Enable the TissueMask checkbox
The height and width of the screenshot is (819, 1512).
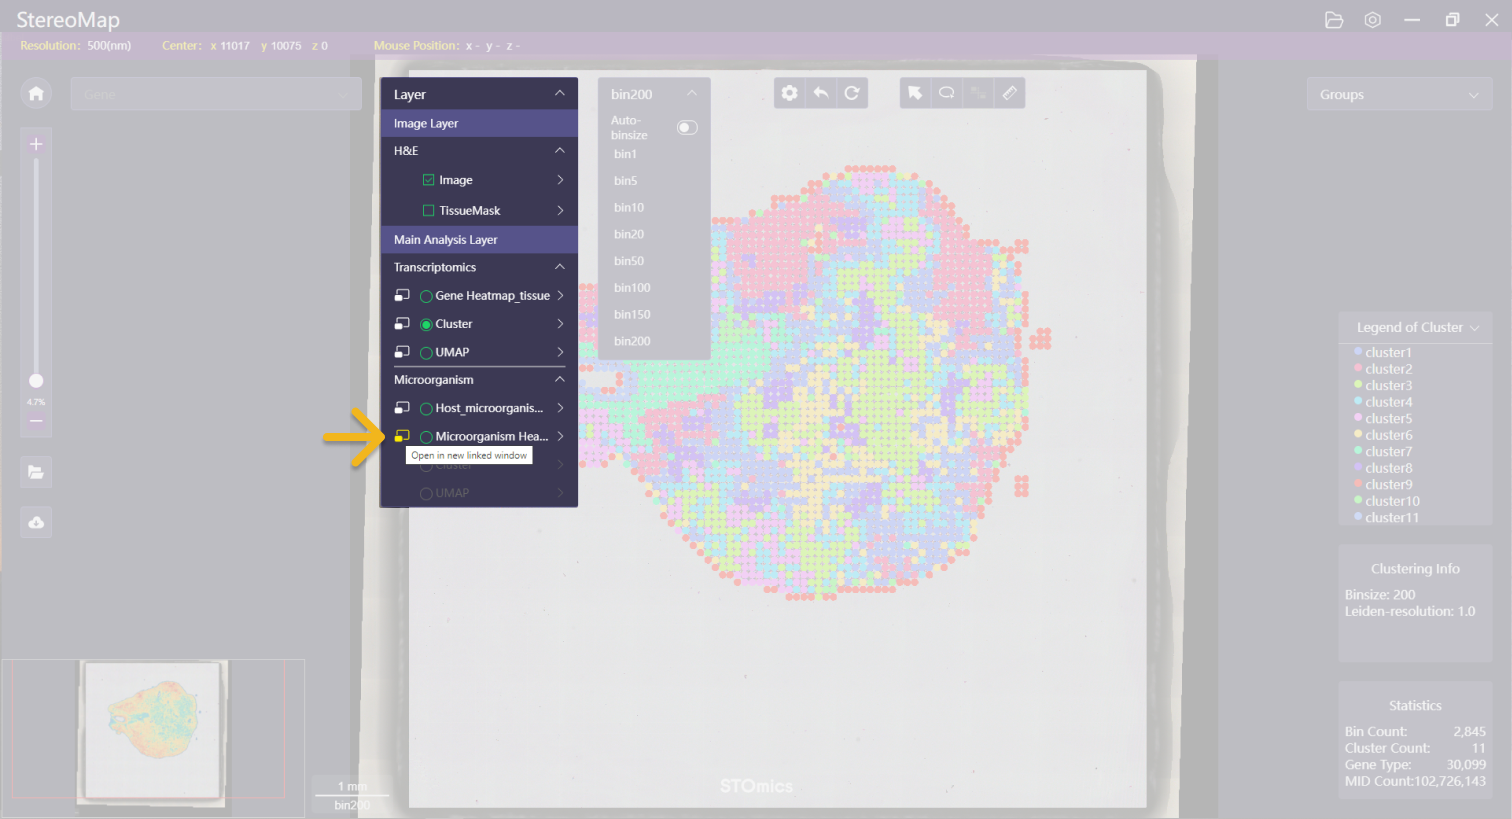pyautogui.click(x=429, y=211)
